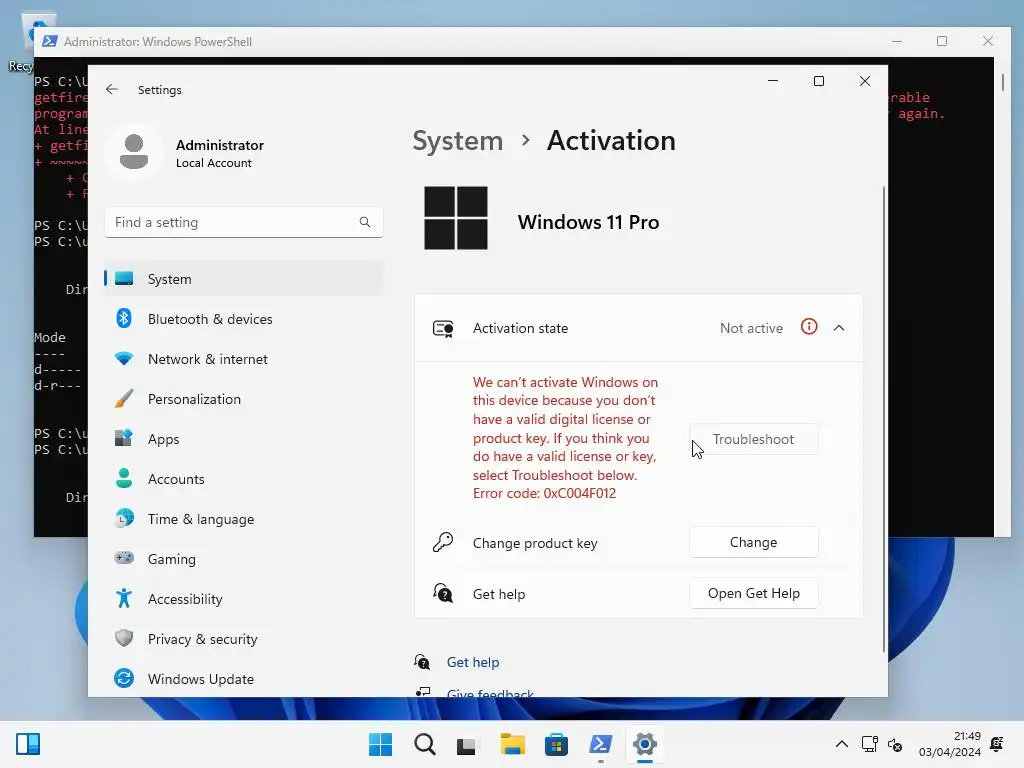This screenshot has height=768, width=1024.
Task: Open the Administrator account avatar
Action: [134, 152]
